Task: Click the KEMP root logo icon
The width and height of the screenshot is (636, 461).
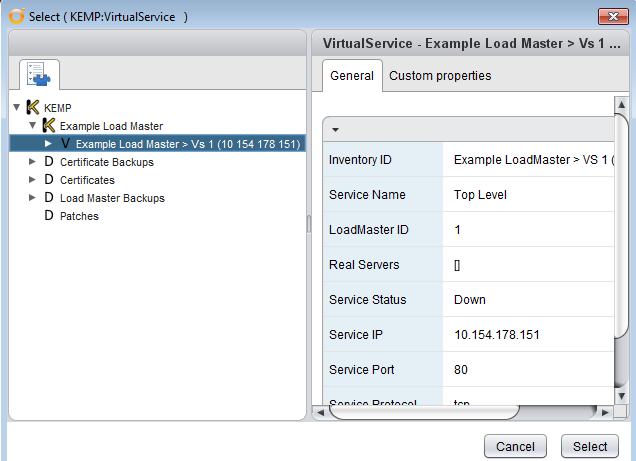Action: [33, 107]
